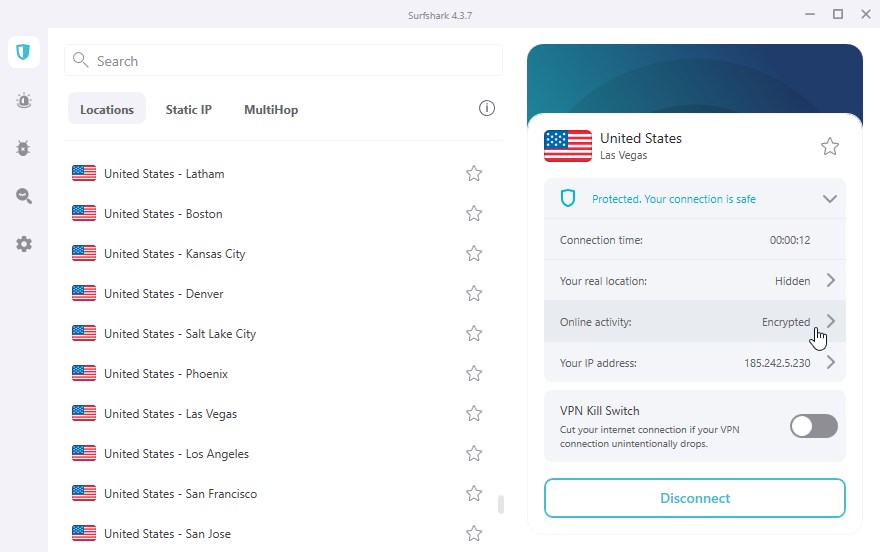Click the Hidden real location value
Image resolution: width=880 pixels, height=552 pixels.
pos(792,281)
